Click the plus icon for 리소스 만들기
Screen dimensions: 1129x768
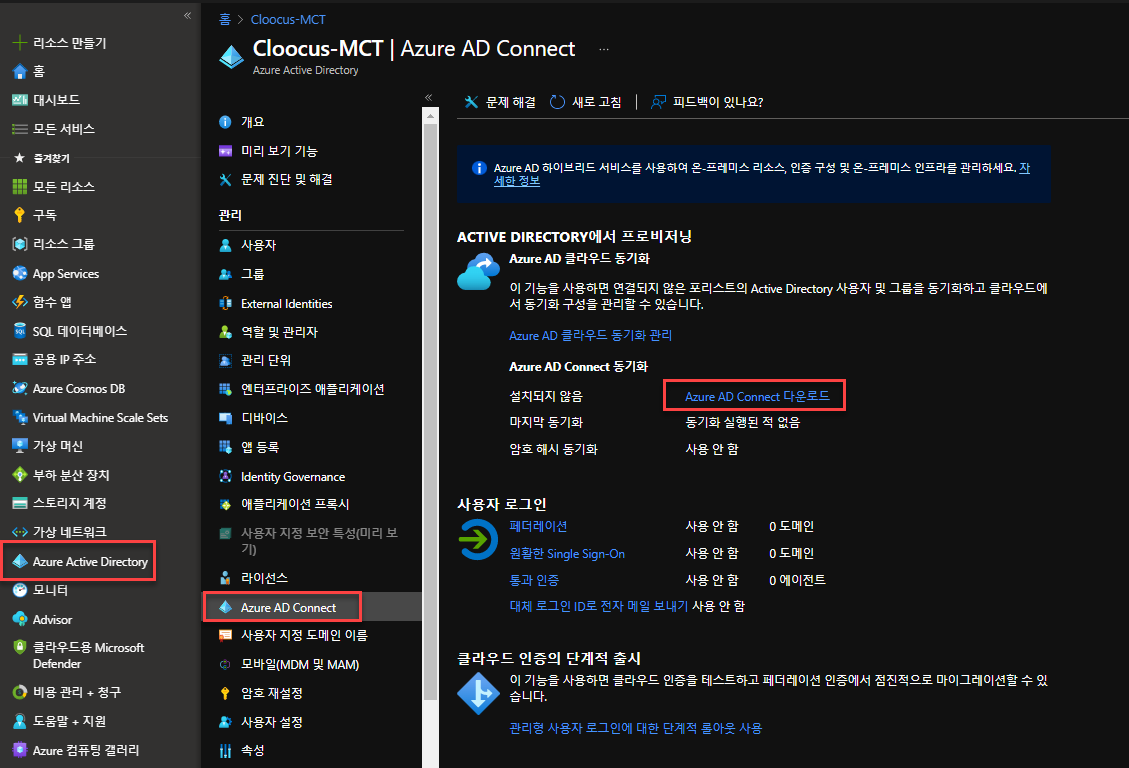[19, 42]
